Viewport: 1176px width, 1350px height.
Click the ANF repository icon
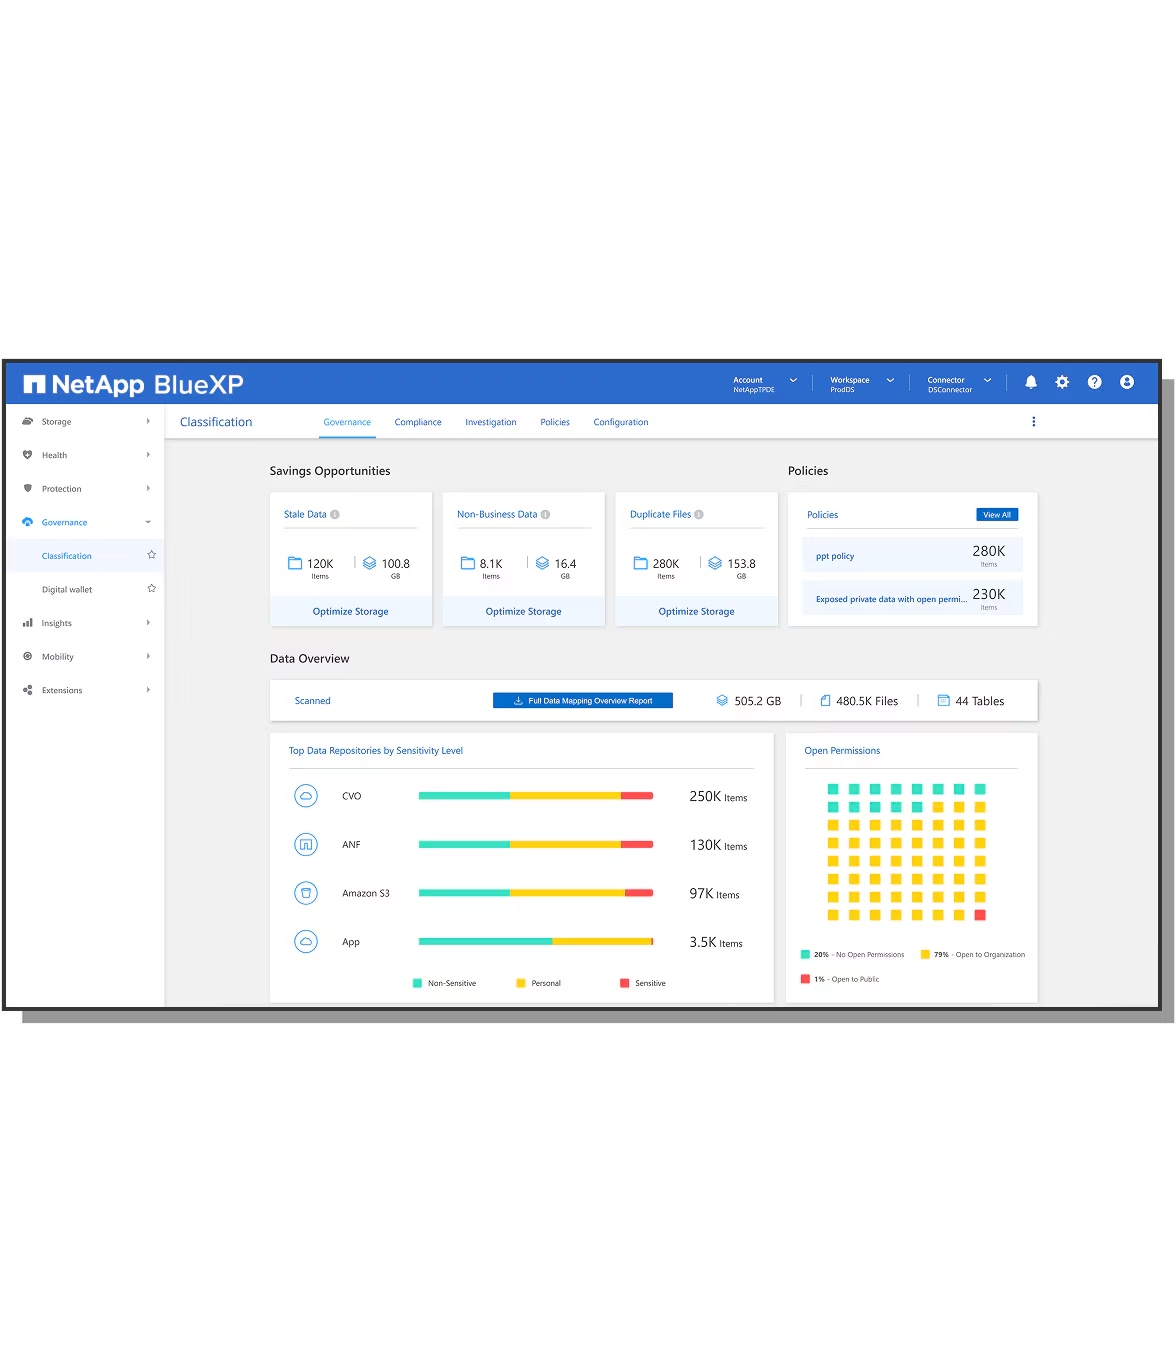point(306,845)
